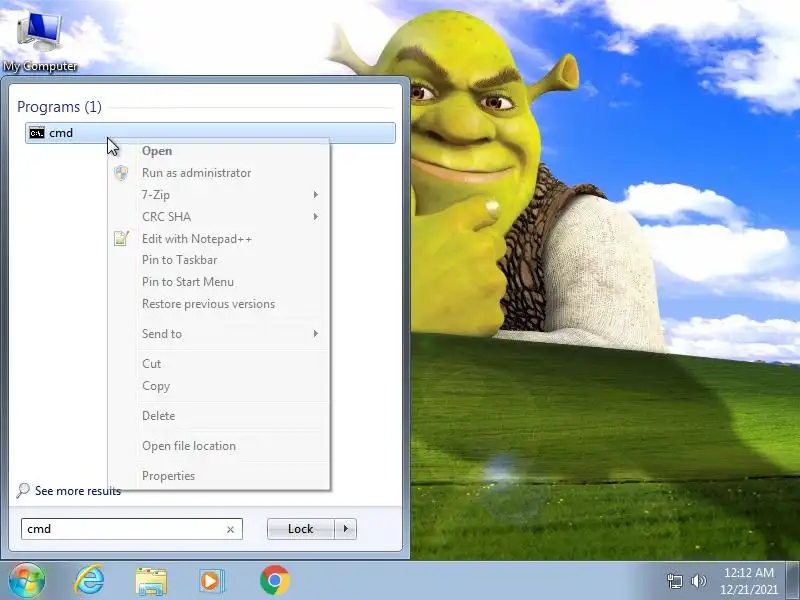Click the Show desktop strip on the taskbar
The image size is (800, 600).
pos(793,581)
